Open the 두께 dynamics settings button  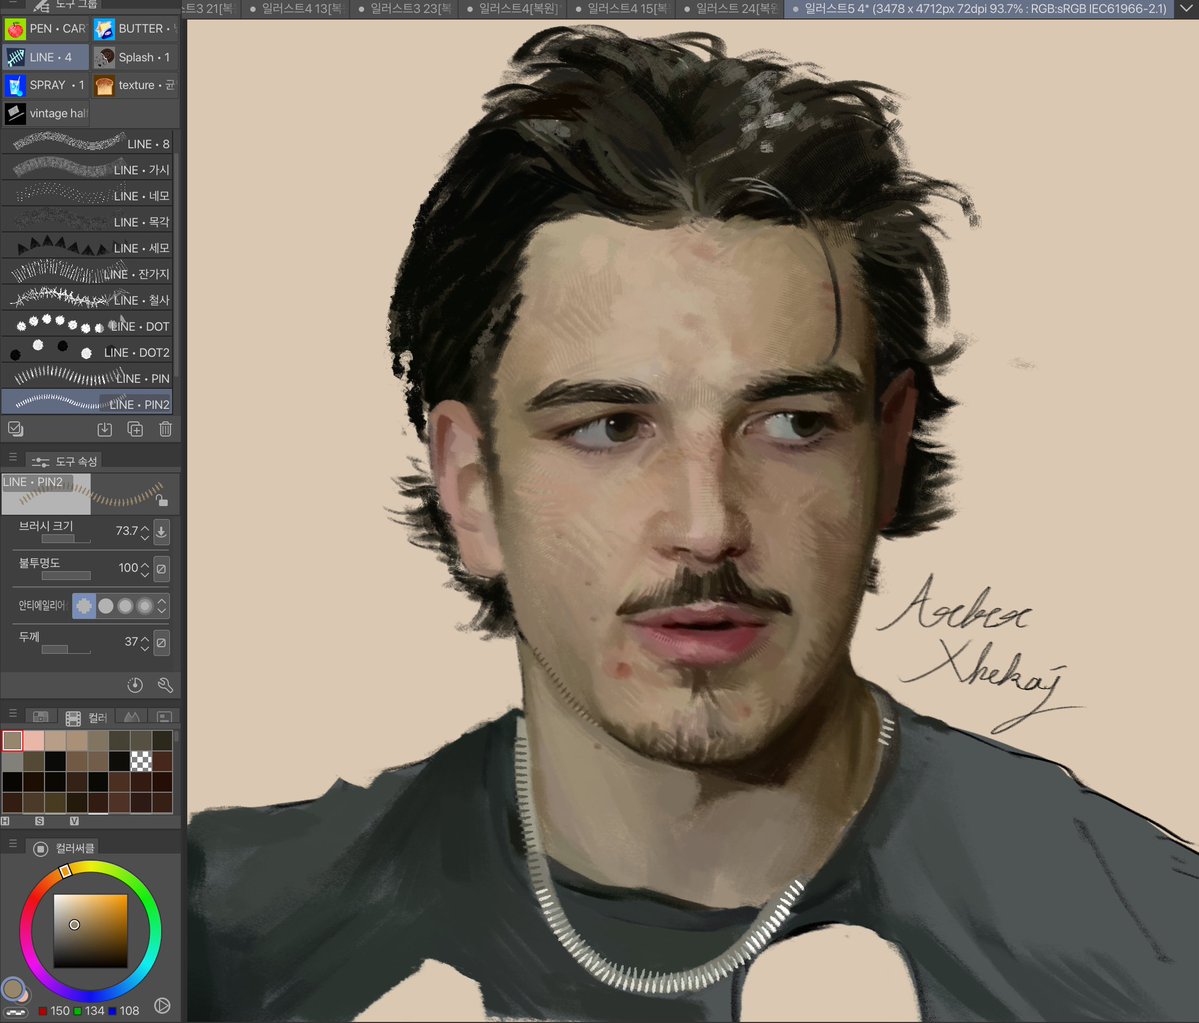[x=161, y=642]
